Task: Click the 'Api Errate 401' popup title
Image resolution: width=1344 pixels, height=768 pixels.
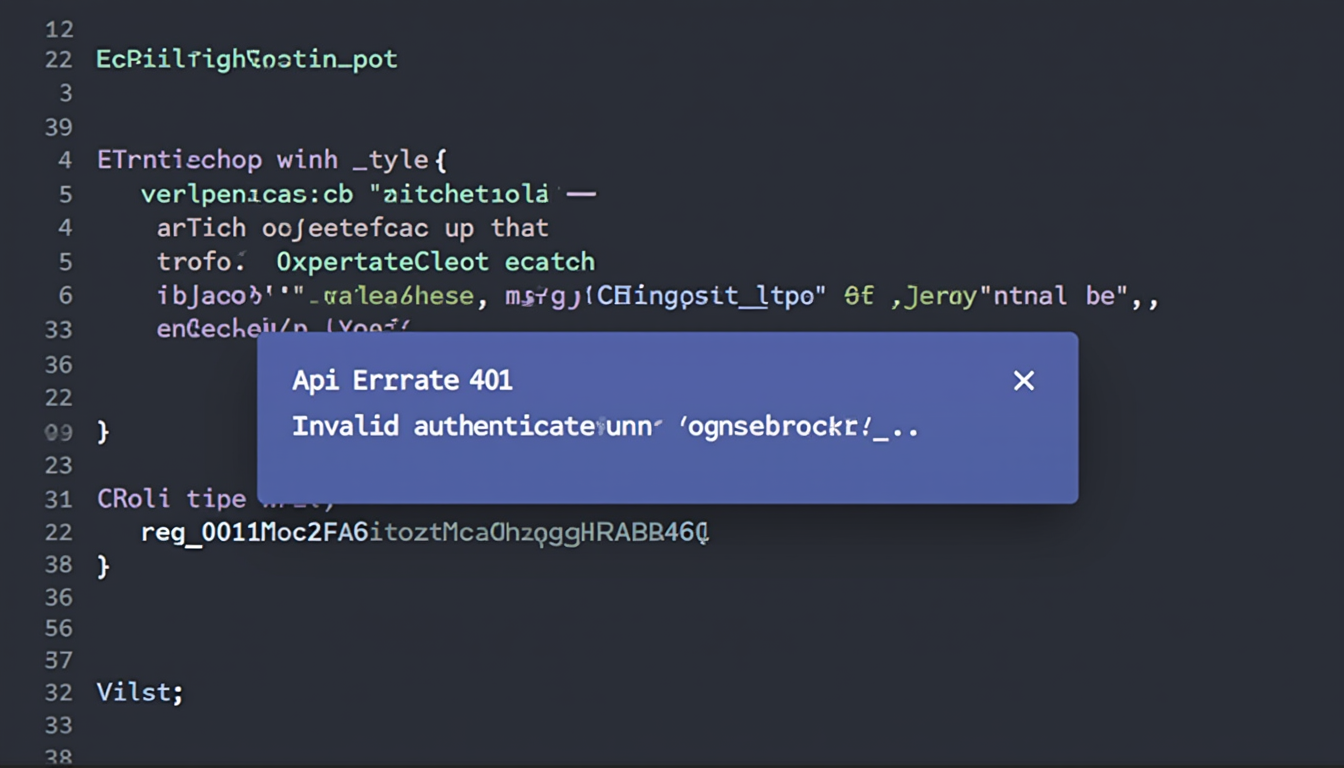Action: click(x=402, y=380)
